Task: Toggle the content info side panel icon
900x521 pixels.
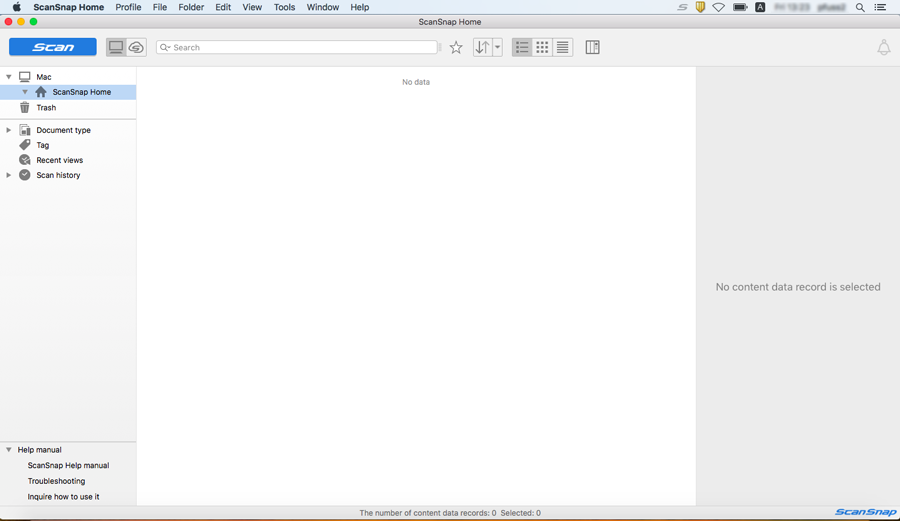Action: pos(592,47)
